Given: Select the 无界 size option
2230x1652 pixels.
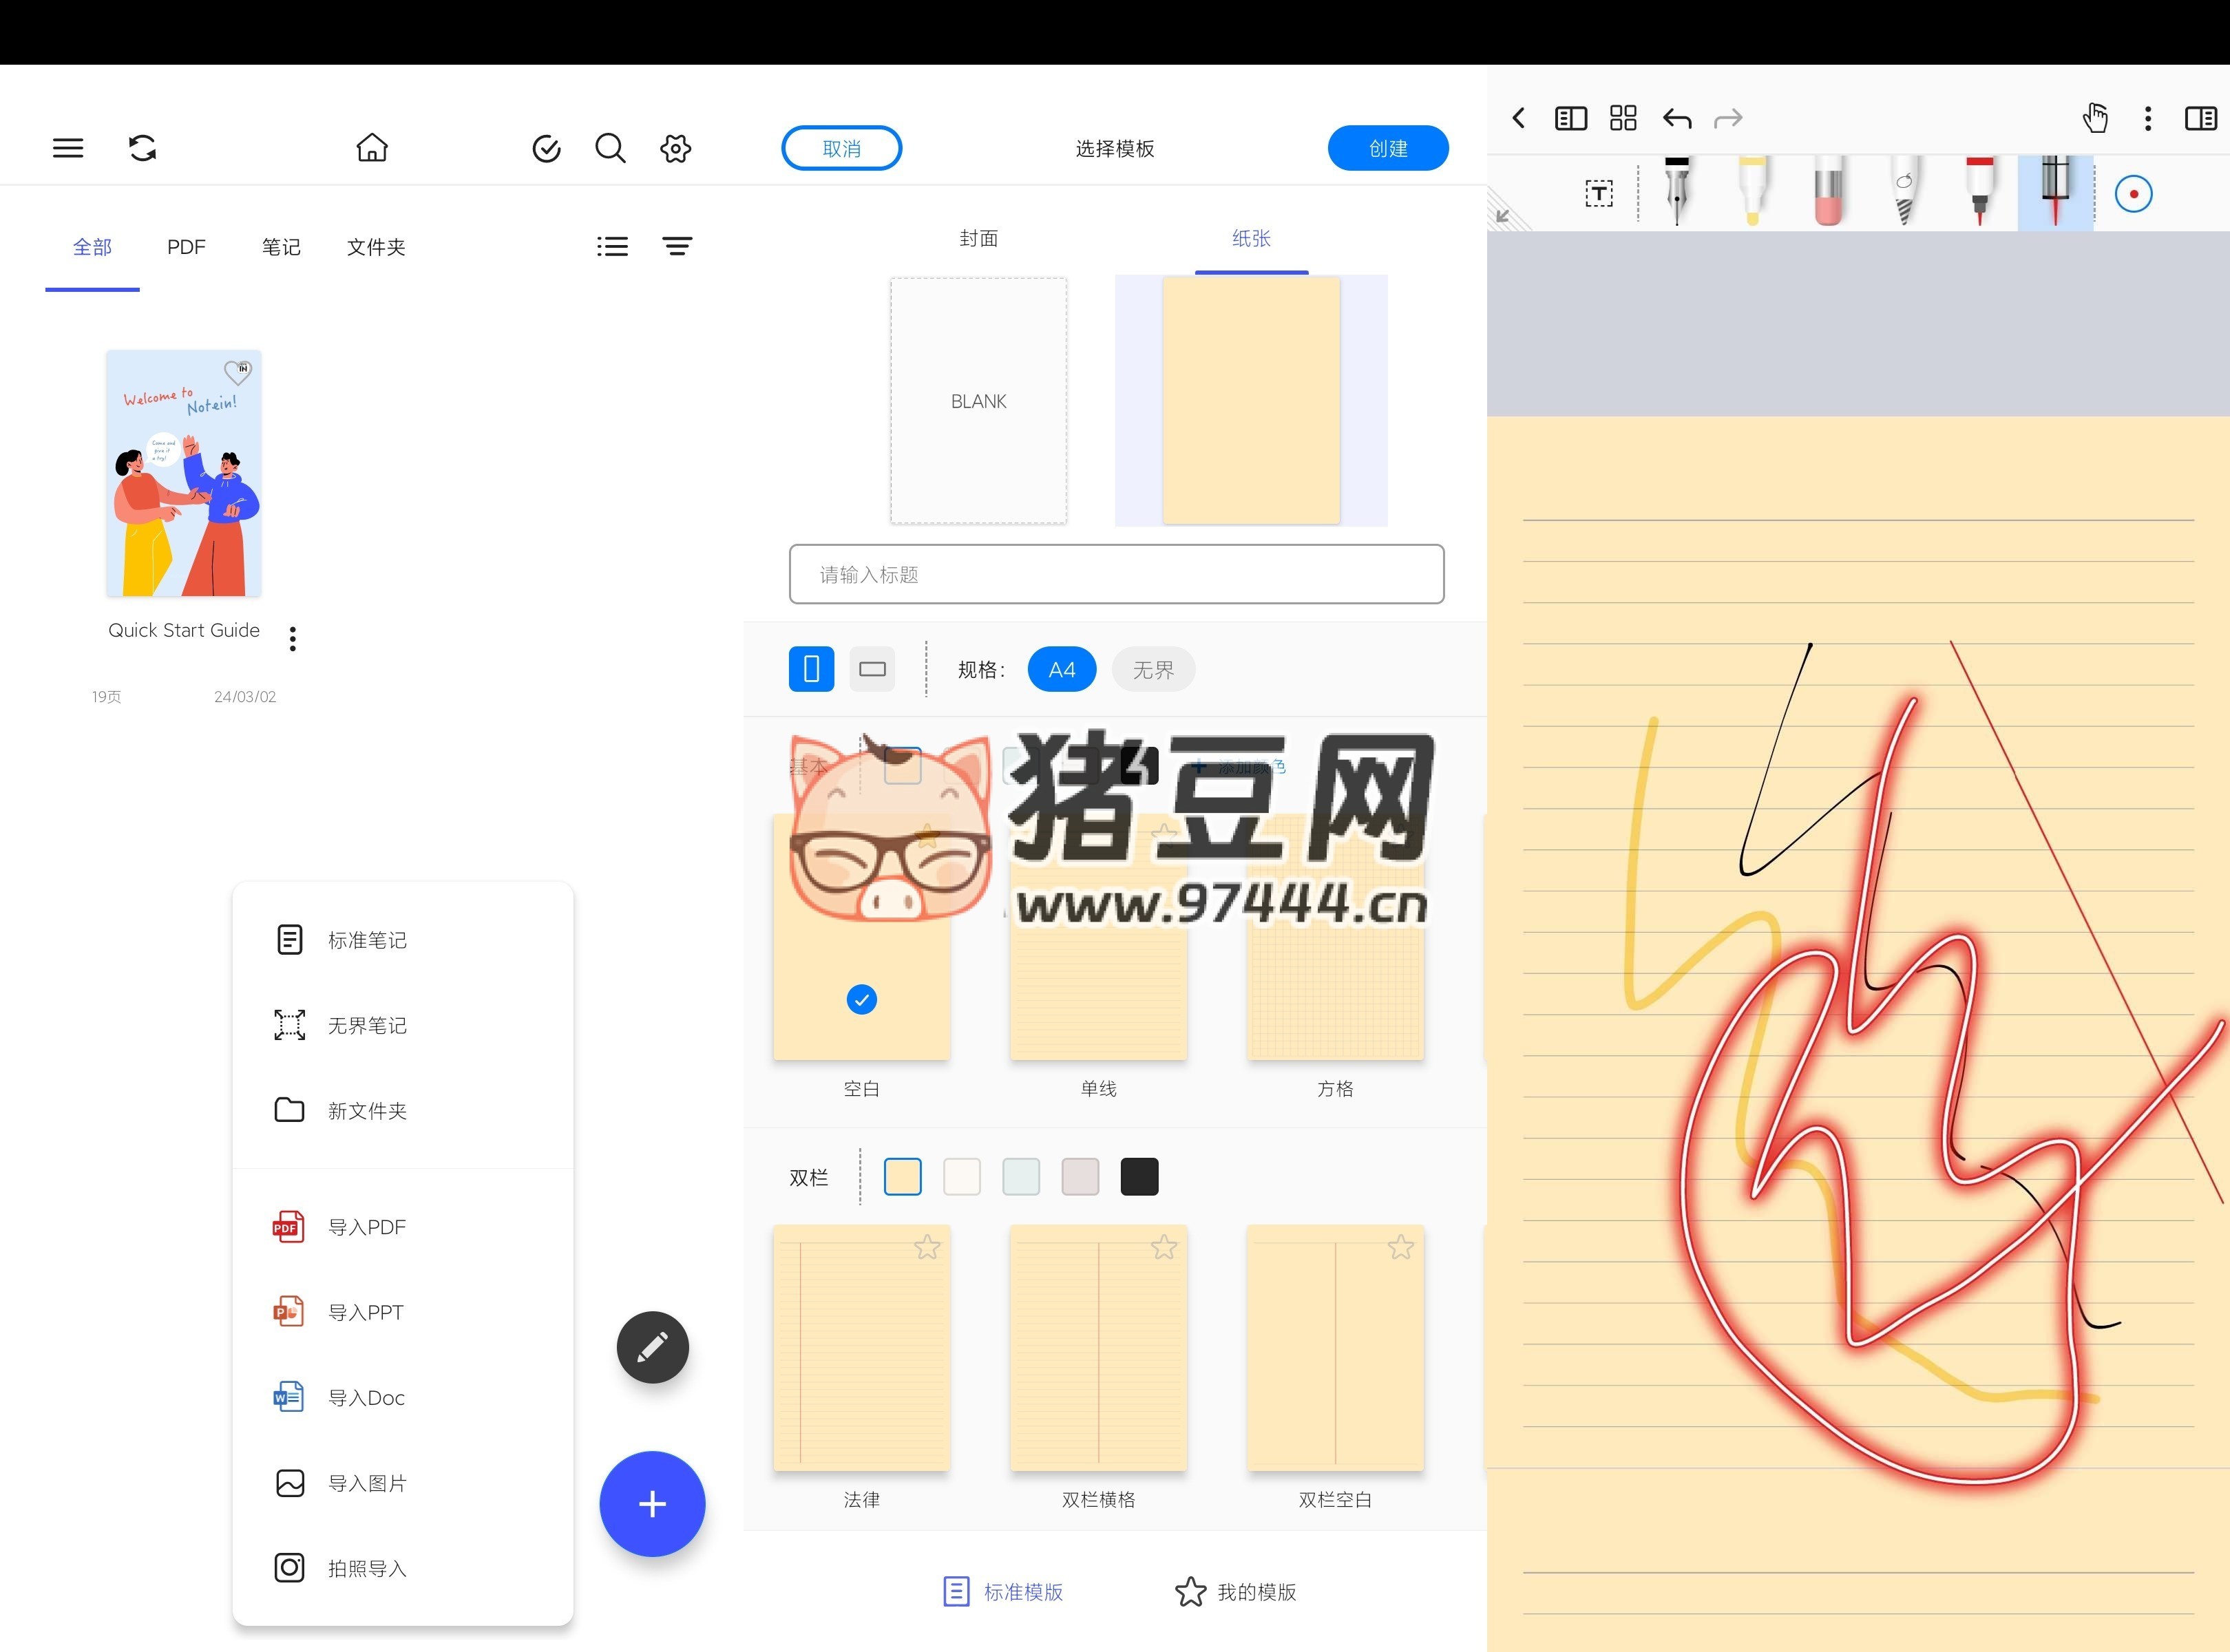Looking at the screenshot, I should 1153,670.
